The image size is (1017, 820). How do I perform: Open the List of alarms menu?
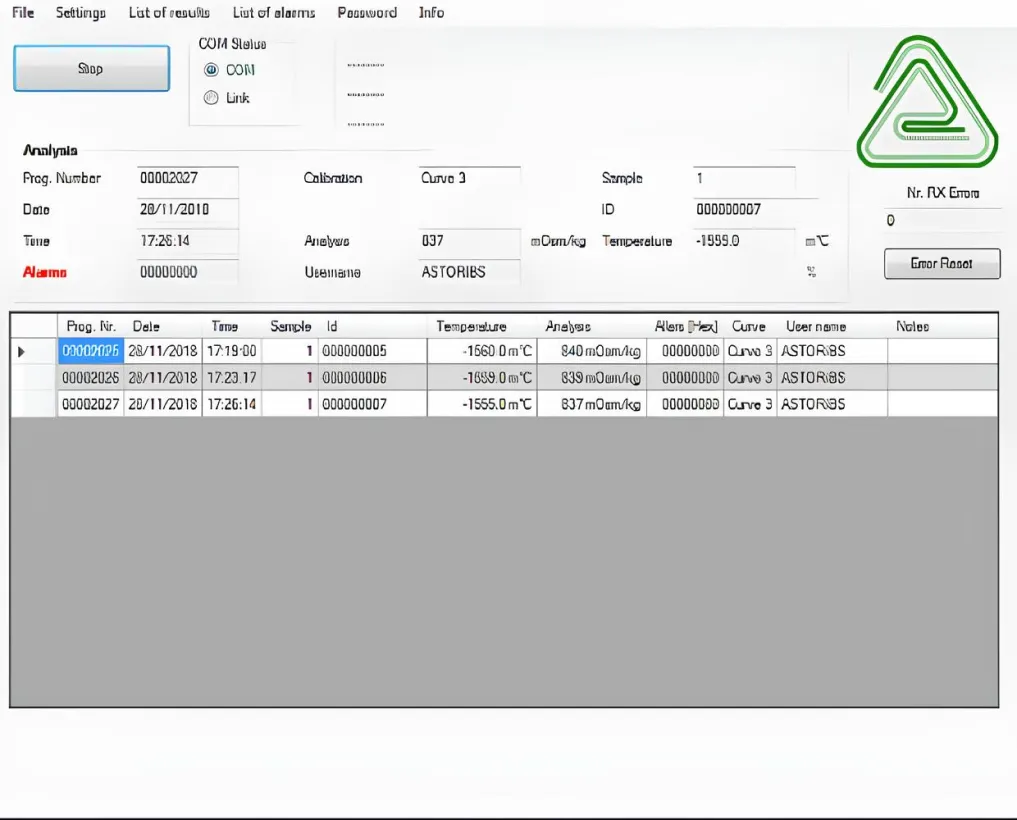pos(273,13)
